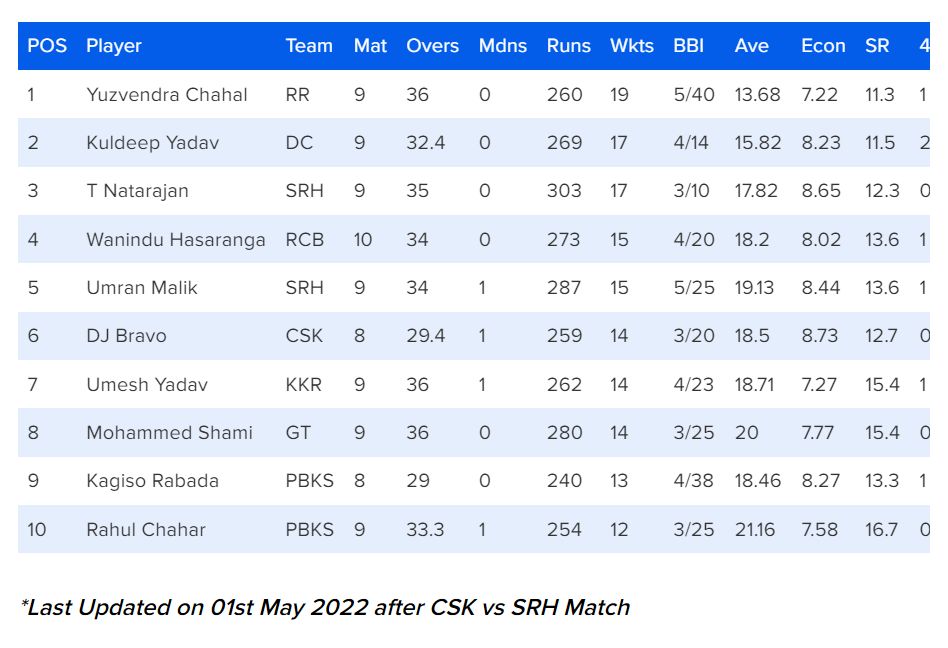Image resolution: width=948 pixels, height=648 pixels.
Task: Click Umran Malik's name
Action: [142, 288]
